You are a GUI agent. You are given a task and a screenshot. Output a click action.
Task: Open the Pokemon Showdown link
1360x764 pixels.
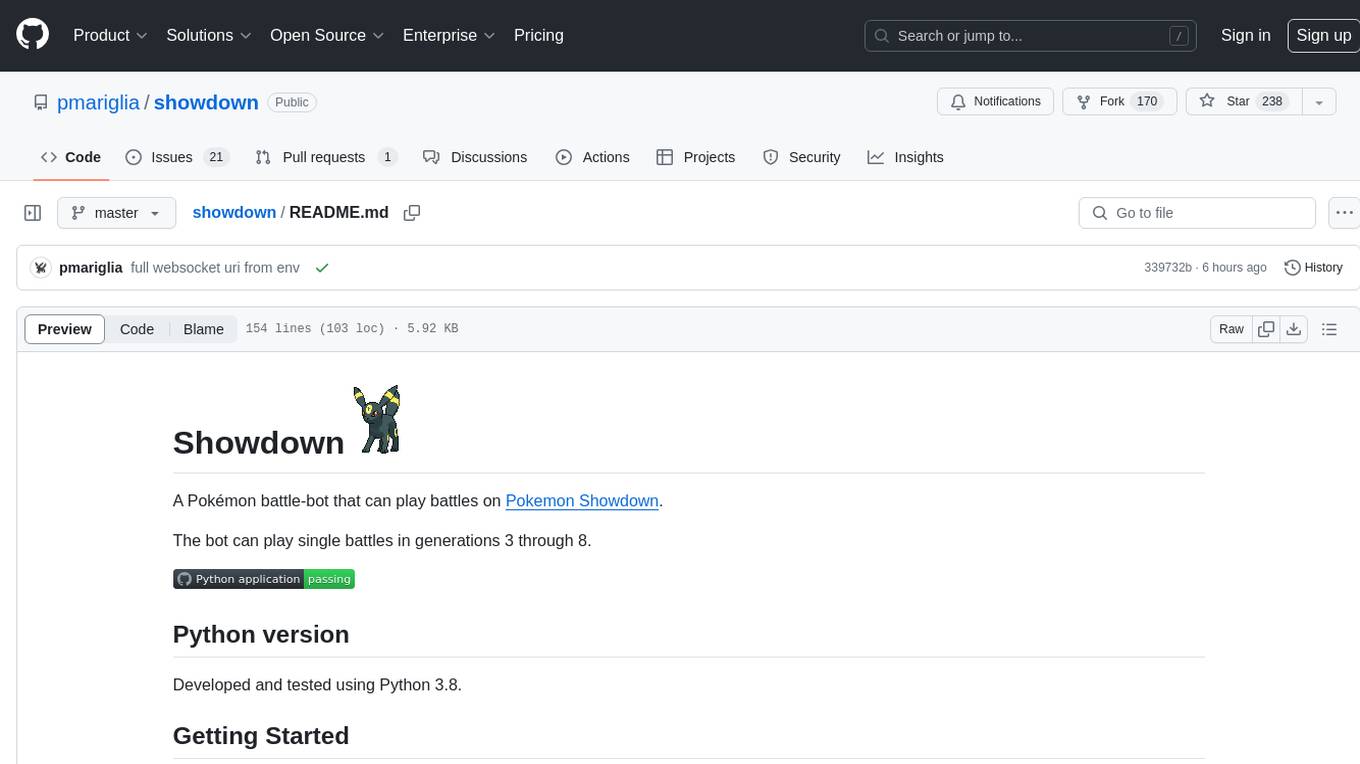tap(582, 500)
